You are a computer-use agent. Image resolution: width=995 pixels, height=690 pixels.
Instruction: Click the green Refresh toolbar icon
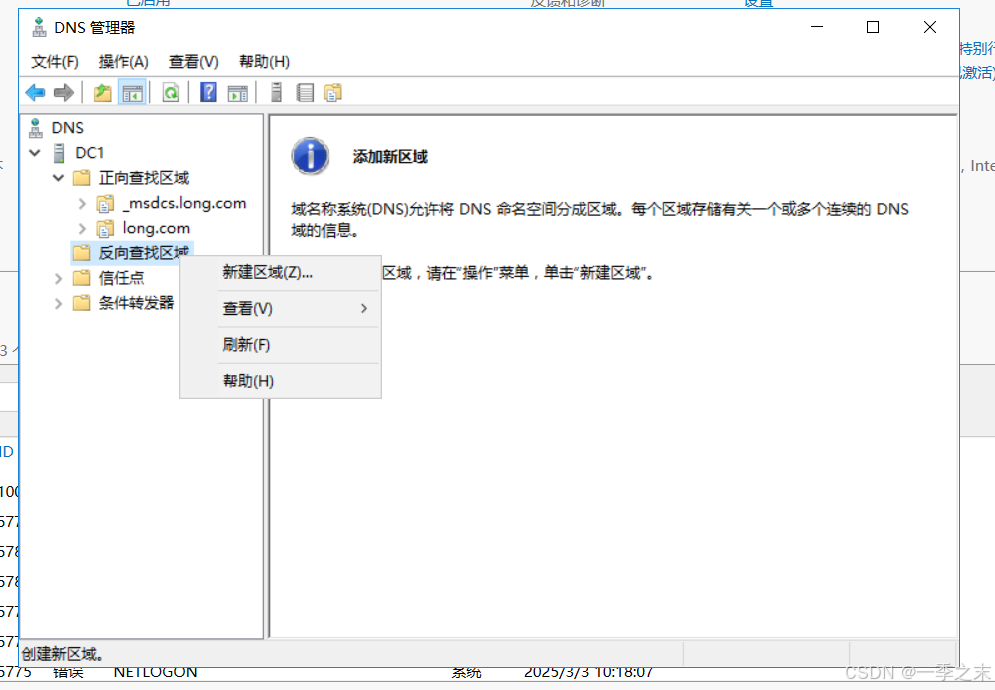pos(171,93)
